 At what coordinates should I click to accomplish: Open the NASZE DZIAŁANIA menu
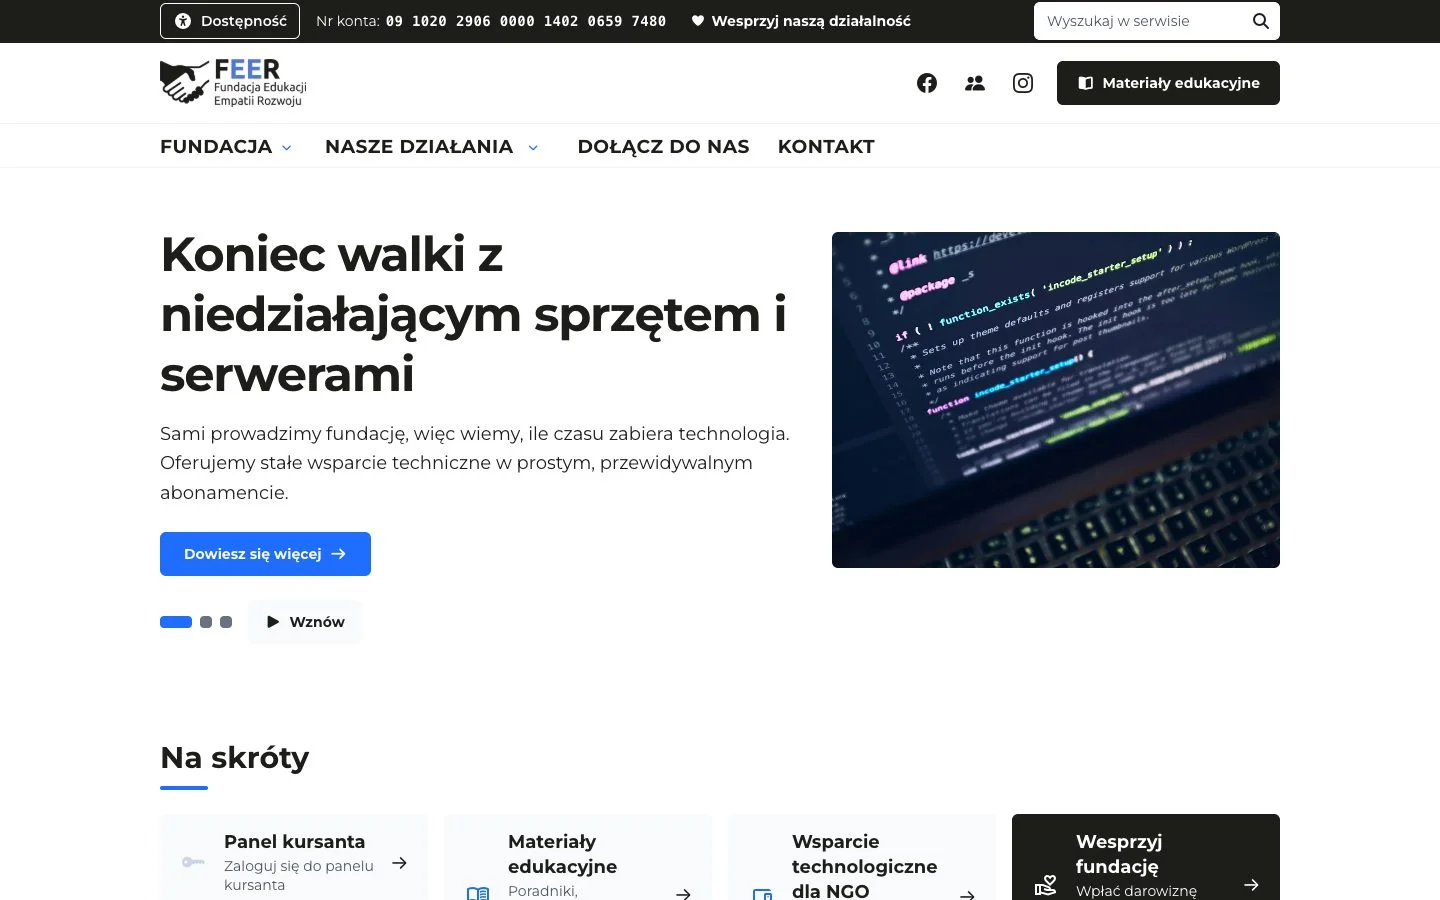coord(419,146)
